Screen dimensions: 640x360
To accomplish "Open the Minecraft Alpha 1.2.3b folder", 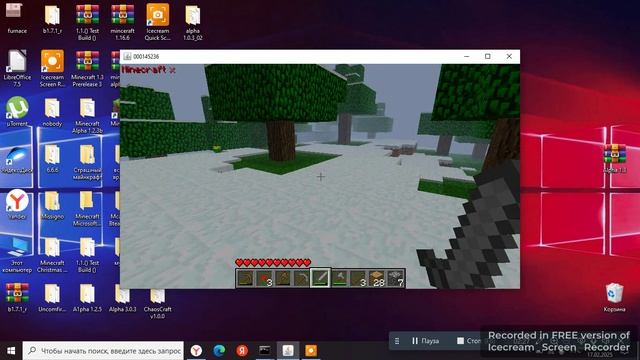I will coord(87,116).
